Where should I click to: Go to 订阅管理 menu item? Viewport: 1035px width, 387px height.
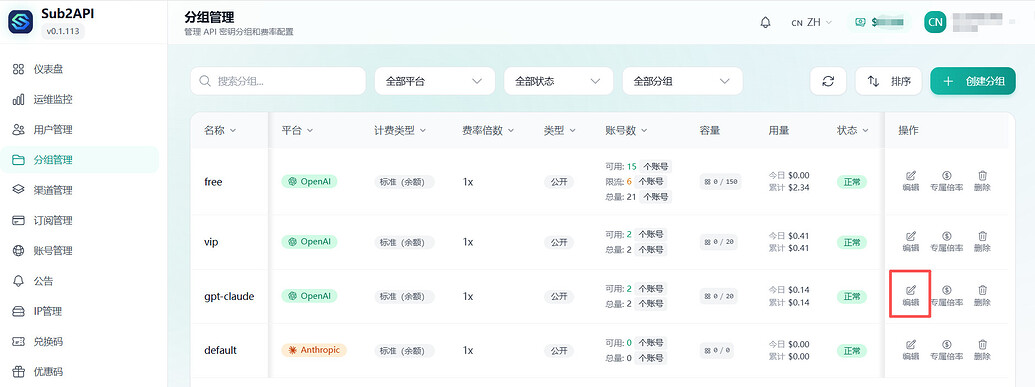click(x=79, y=221)
